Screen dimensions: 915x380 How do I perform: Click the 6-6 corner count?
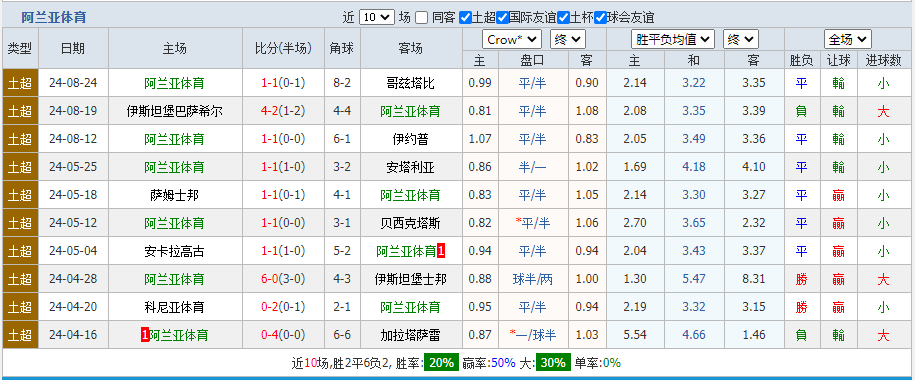tap(342, 335)
